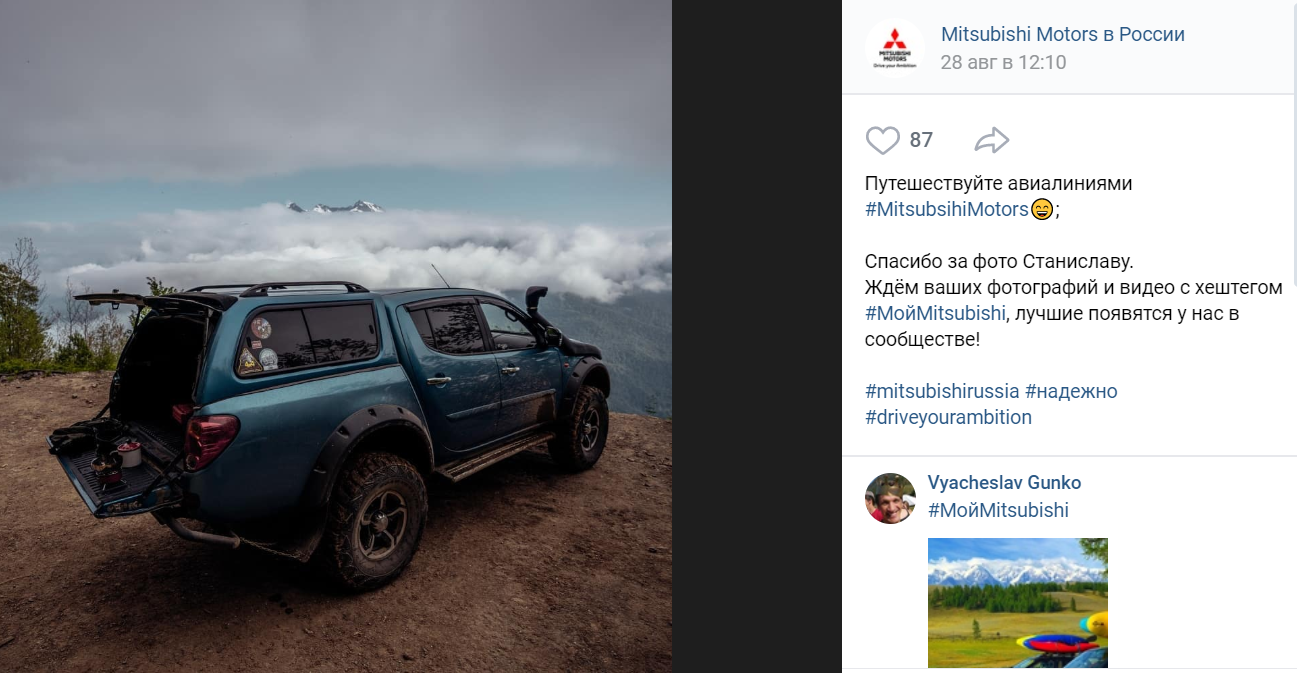
Task: Click the grinning emoji in the post text
Action: pos(1042,209)
